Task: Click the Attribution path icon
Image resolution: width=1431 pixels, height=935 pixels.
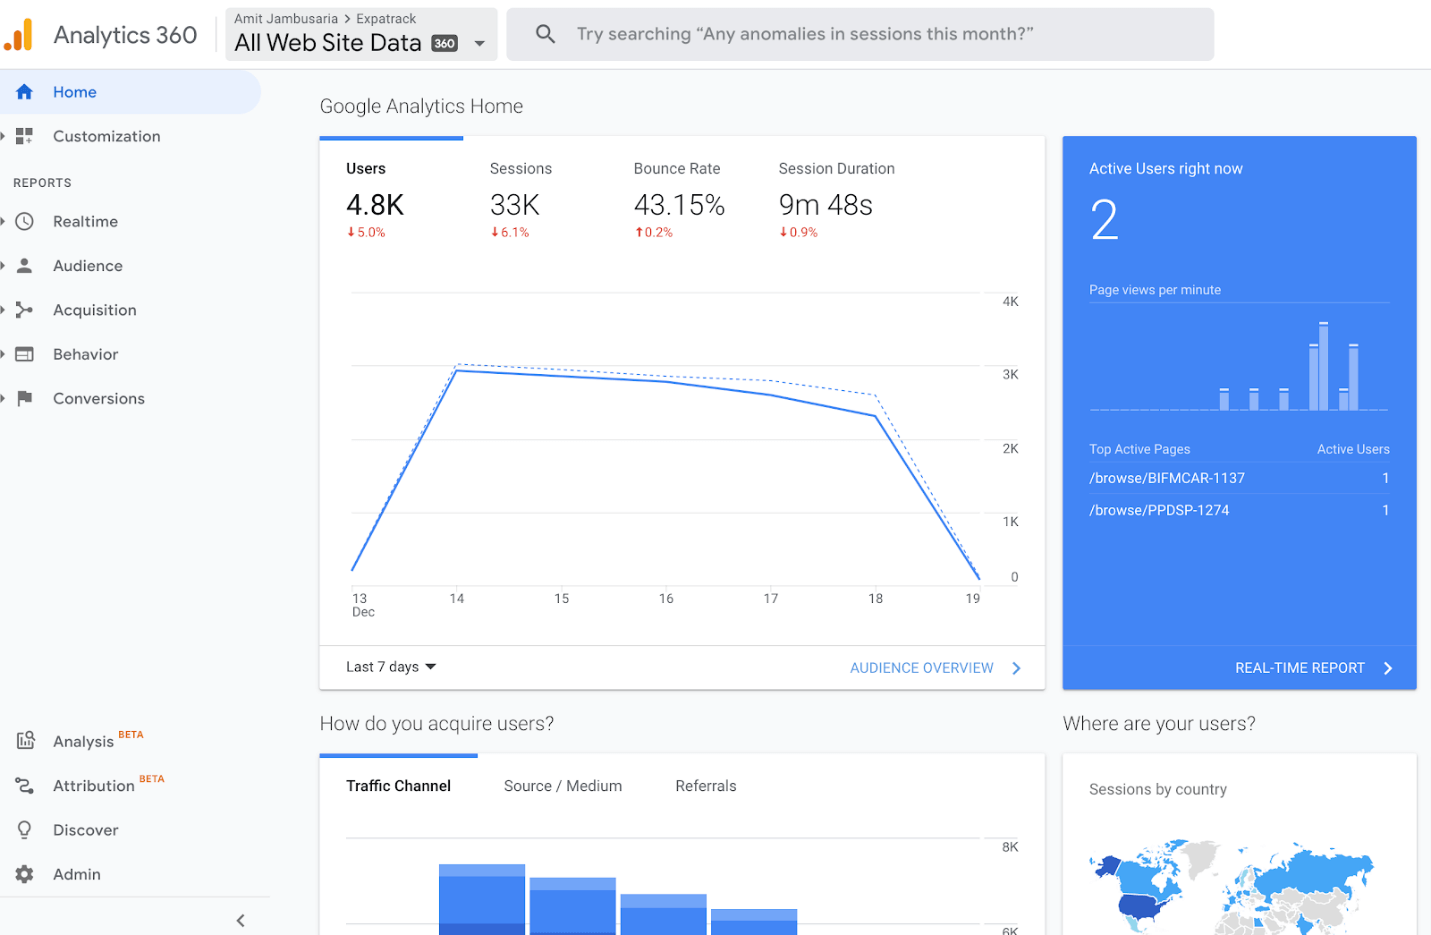Action: coord(25,786)
